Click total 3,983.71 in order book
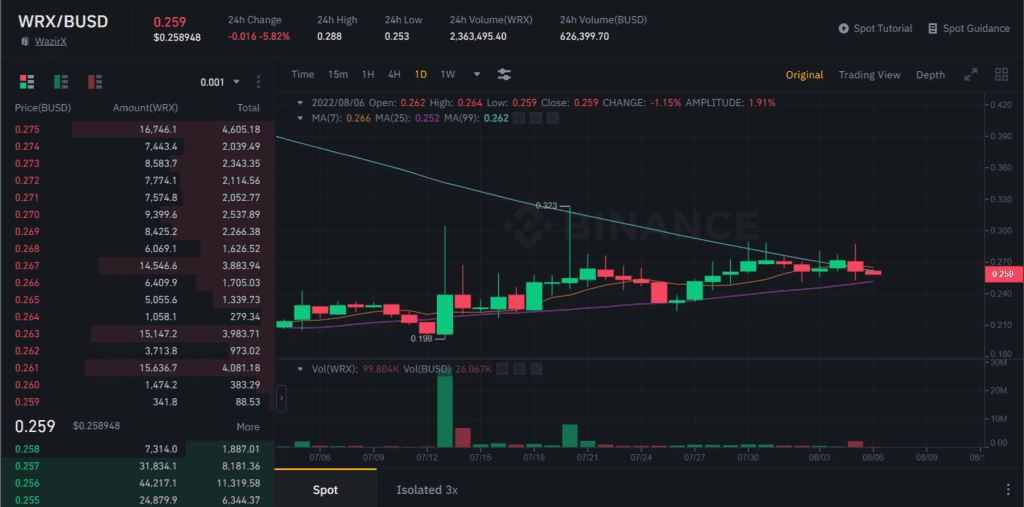The width and height of the screenshot is (1024, 507). point(241,334)
